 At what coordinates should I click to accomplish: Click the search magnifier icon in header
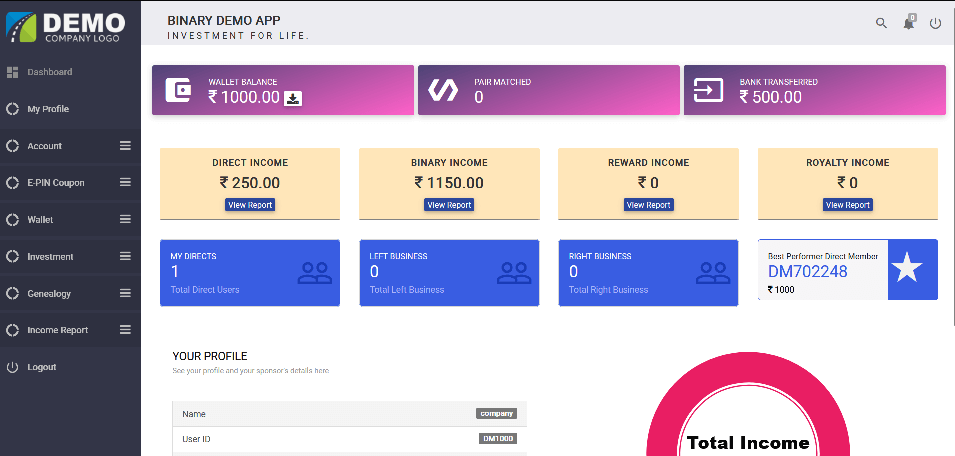[881, 23]
